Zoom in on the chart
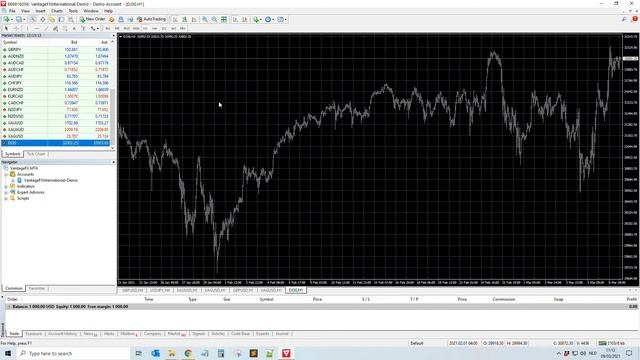The height and width of the screenshot is (360, 640). tap(205, 19)
